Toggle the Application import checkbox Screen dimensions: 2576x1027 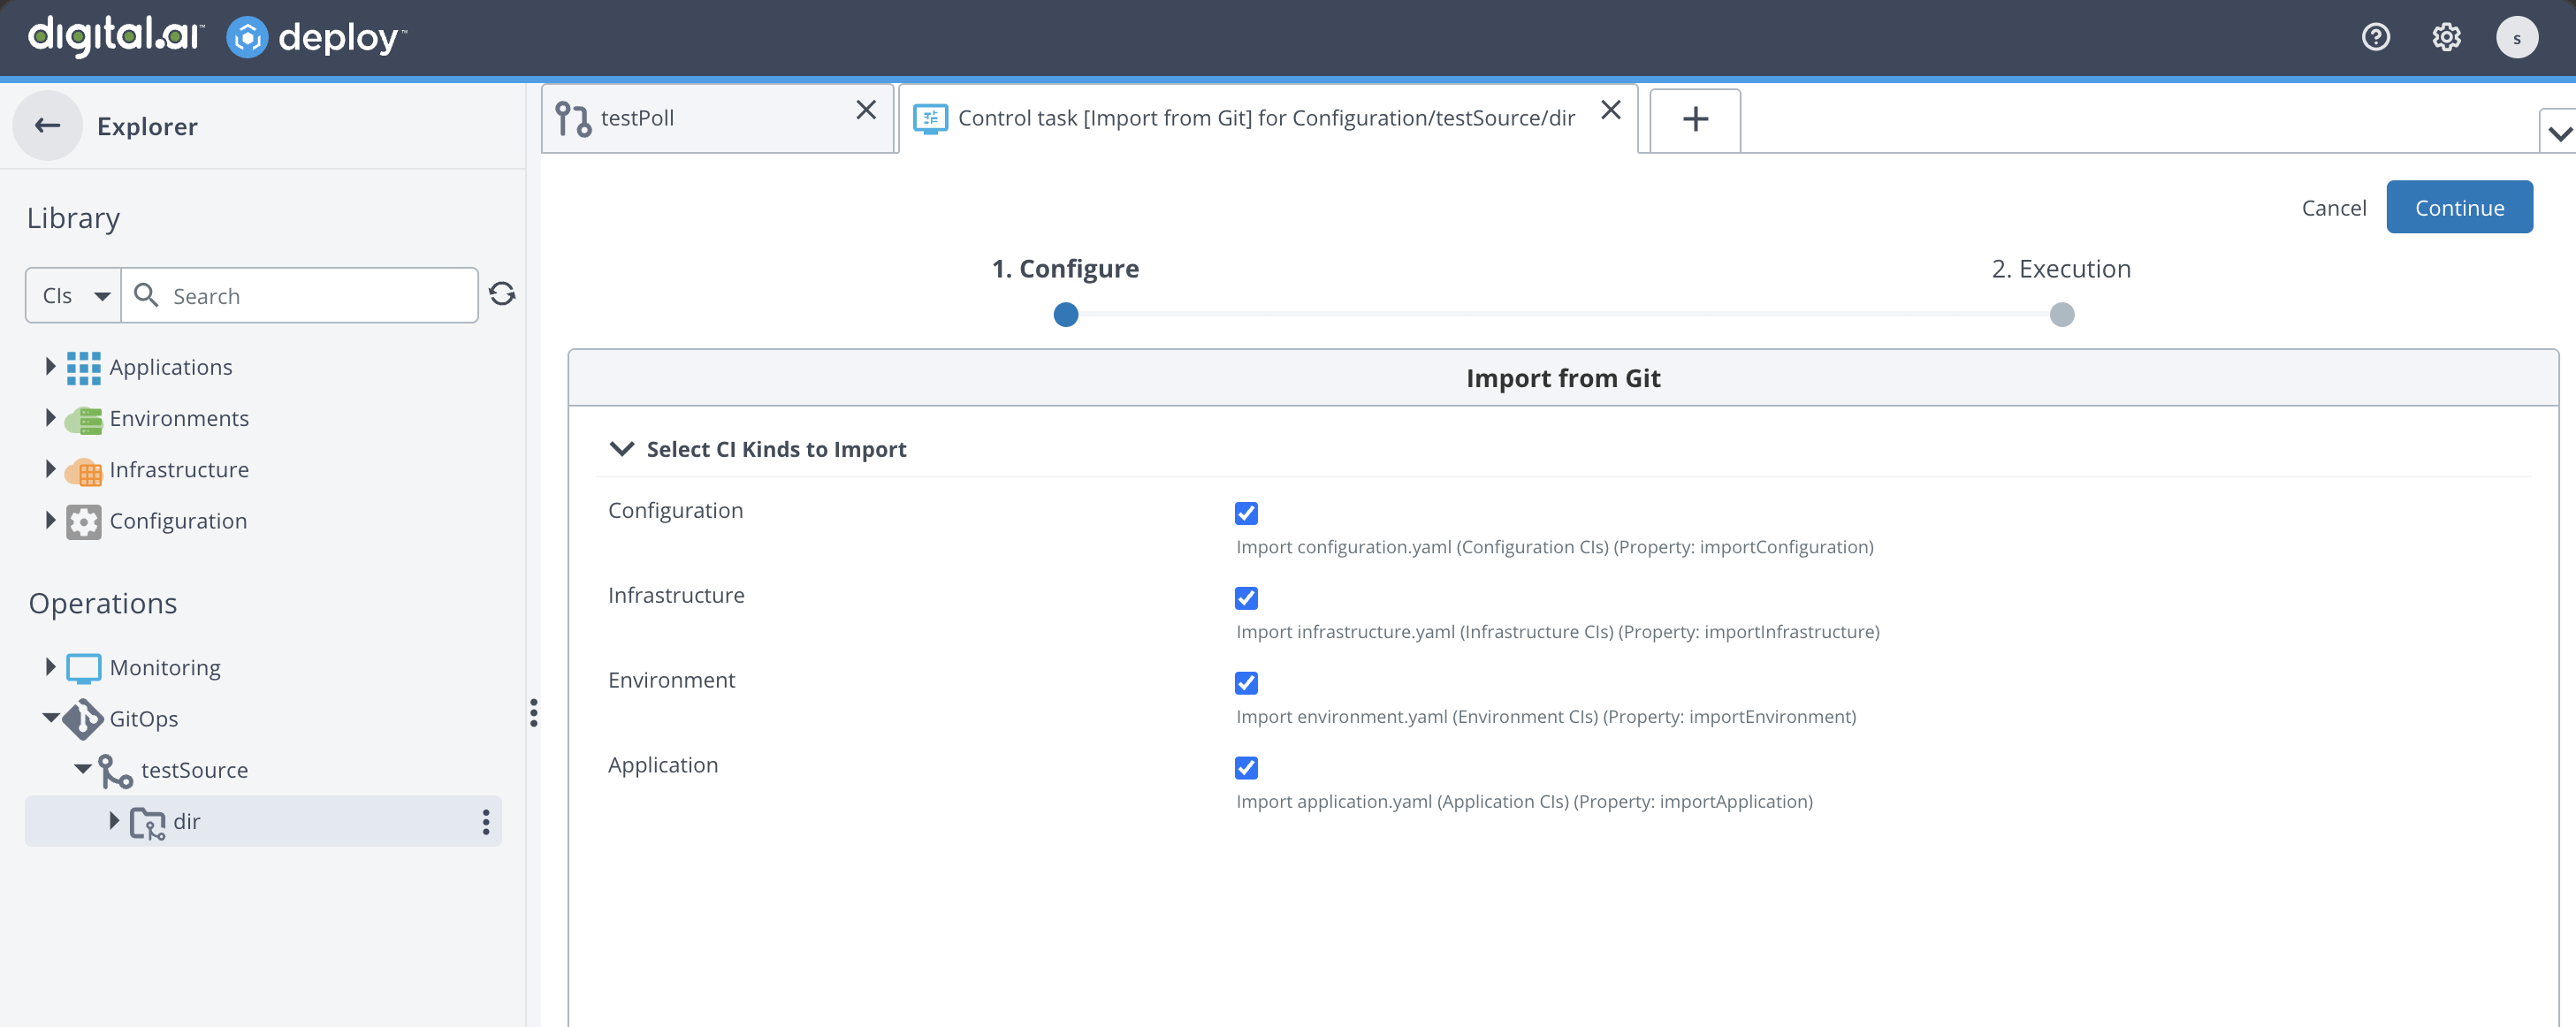1246,768
